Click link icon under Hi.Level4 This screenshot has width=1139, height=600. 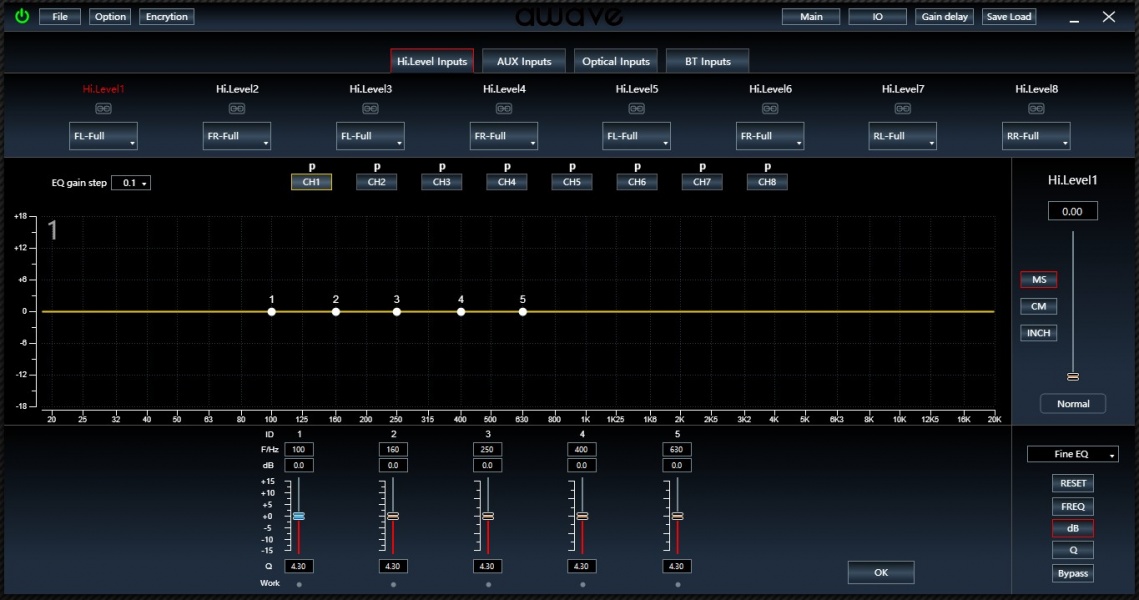click(504, 109)
